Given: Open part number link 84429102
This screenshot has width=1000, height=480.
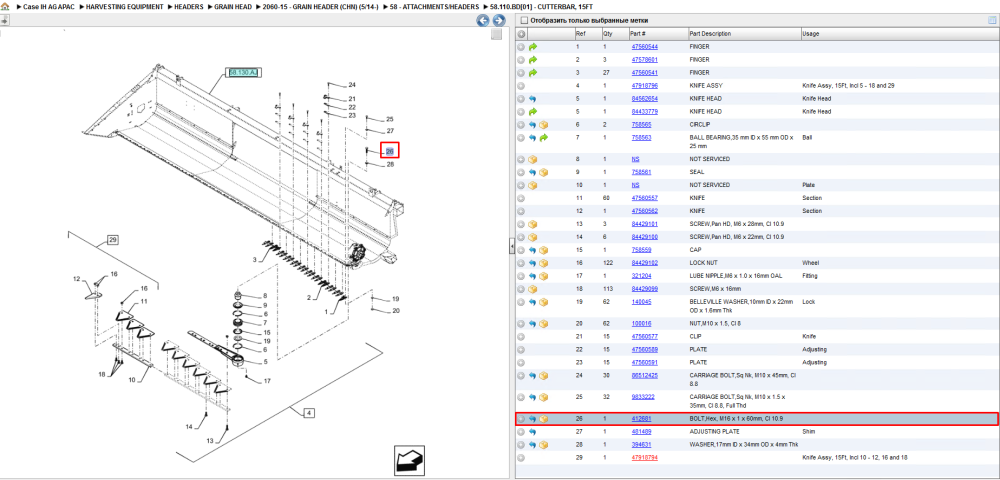Looking at the screenshot, I should (645, 263).
